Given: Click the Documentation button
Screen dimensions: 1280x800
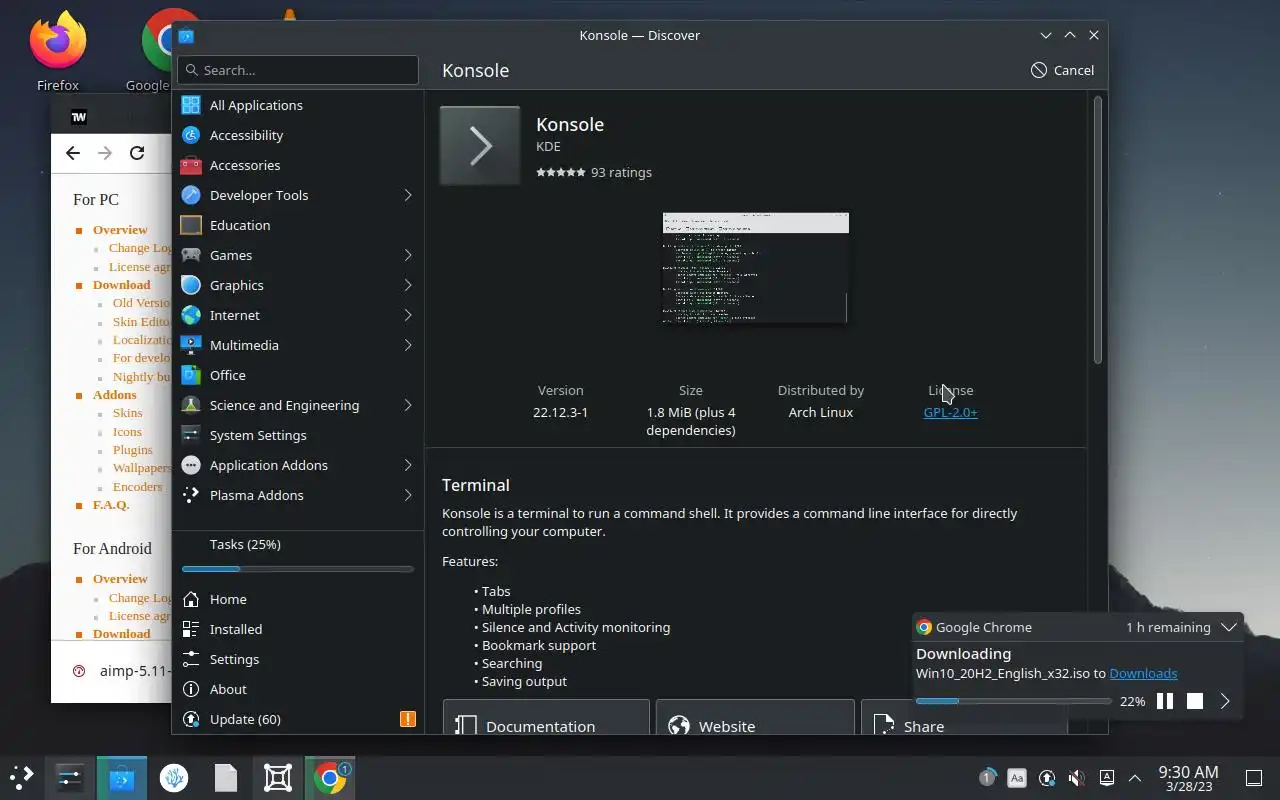Looking at the screenshot, I should coord(546,717).
